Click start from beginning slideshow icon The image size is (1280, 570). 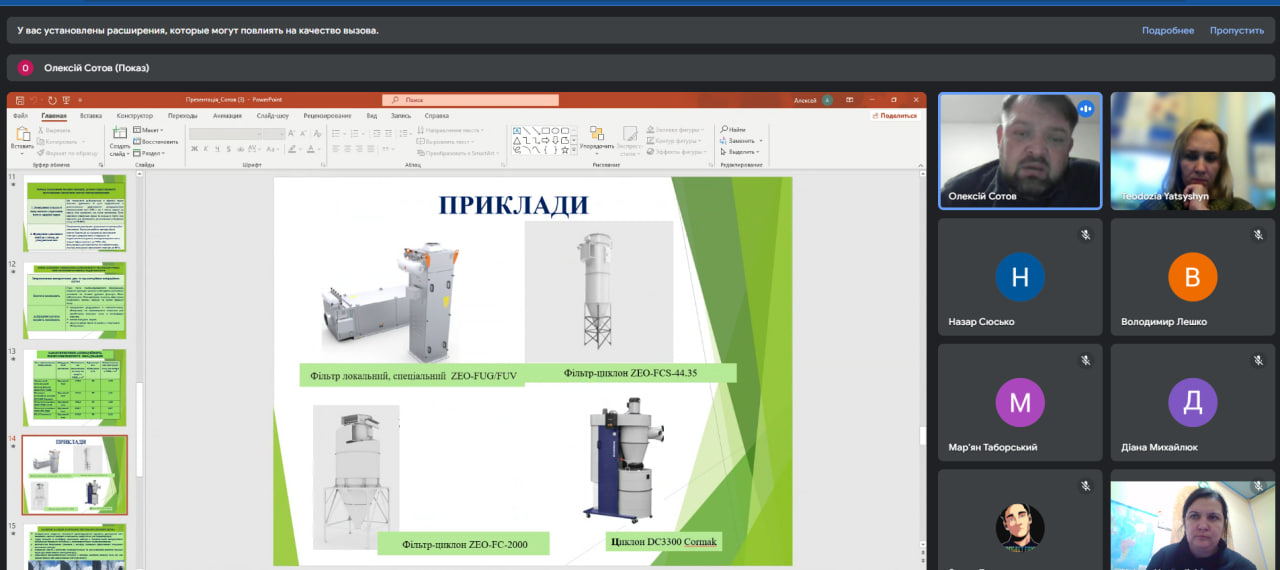pos(66,100)
